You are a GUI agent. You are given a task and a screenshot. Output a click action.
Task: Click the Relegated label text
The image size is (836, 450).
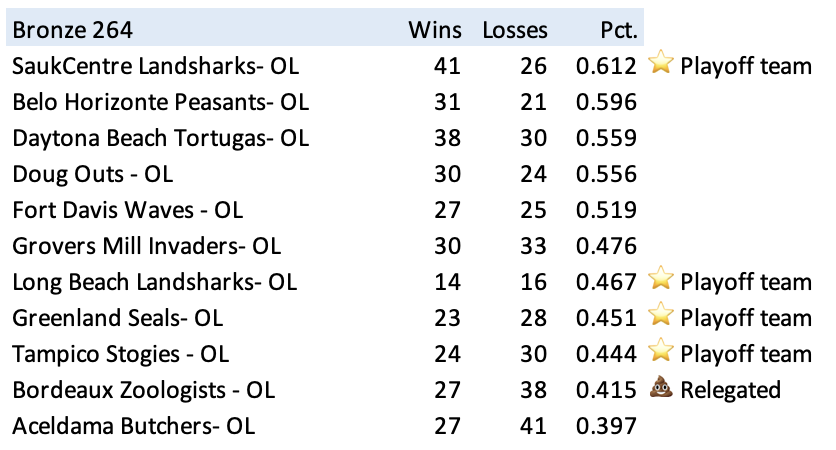(730, 390)
